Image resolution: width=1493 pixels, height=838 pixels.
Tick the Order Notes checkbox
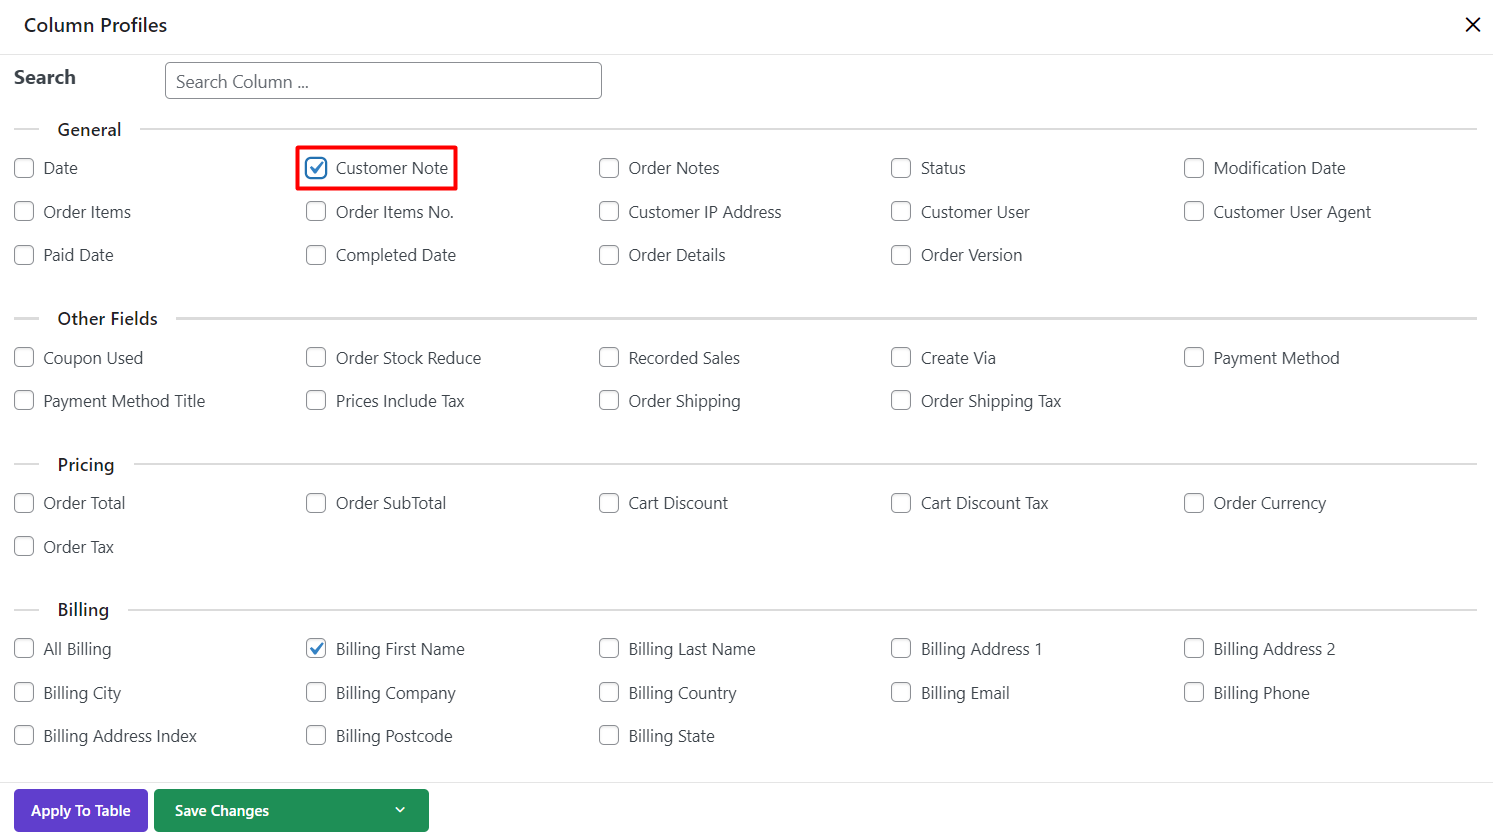tap(609, 168)
